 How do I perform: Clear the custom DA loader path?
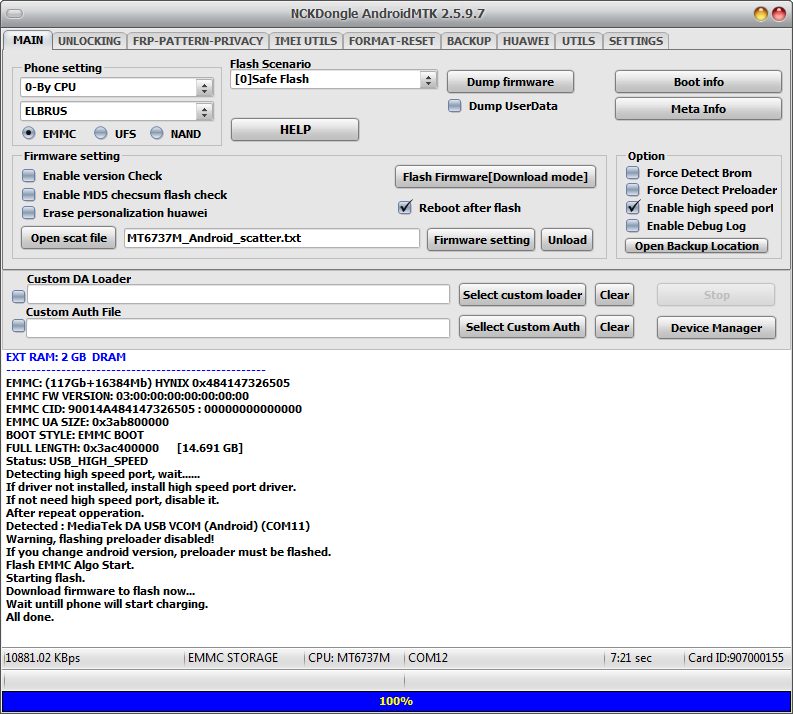(614, 295)
